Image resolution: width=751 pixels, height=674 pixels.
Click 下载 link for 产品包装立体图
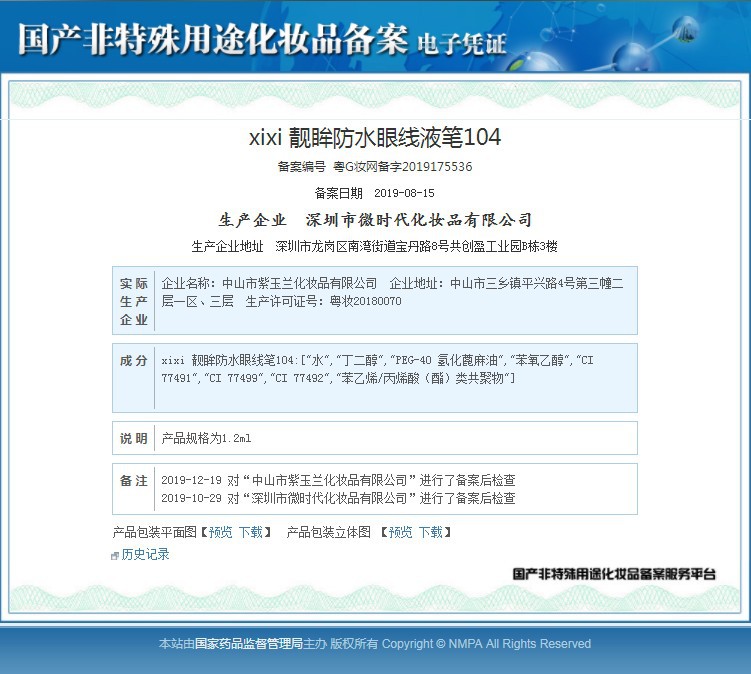tap(431, 532)
